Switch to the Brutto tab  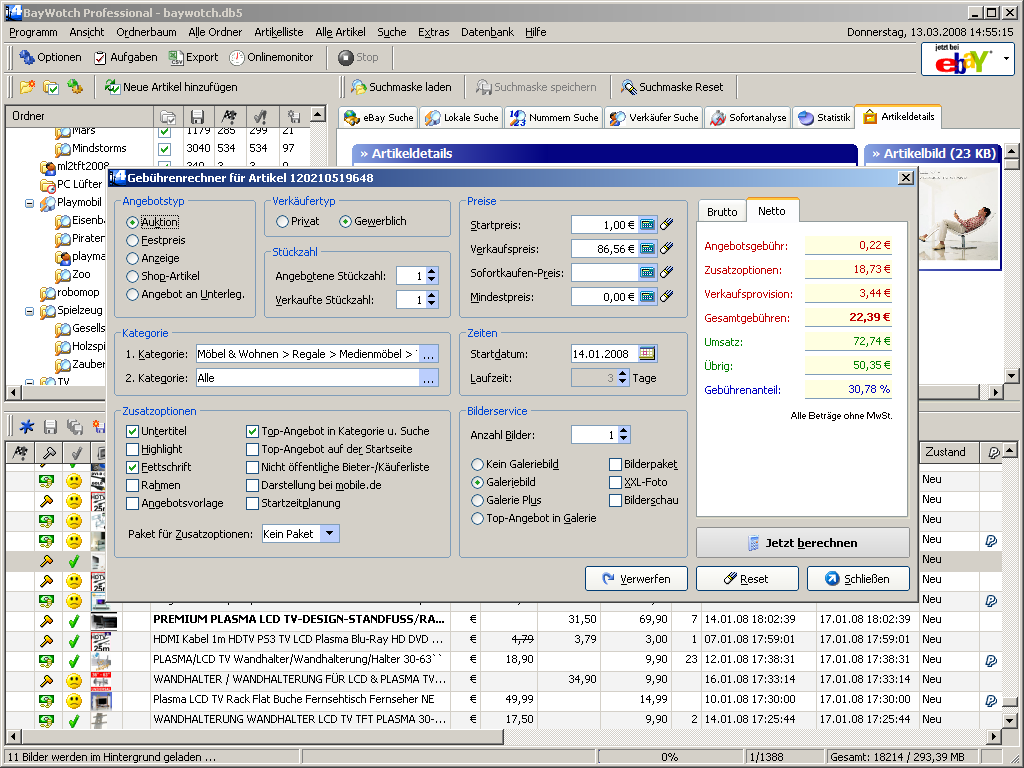(x=722, y=212)
